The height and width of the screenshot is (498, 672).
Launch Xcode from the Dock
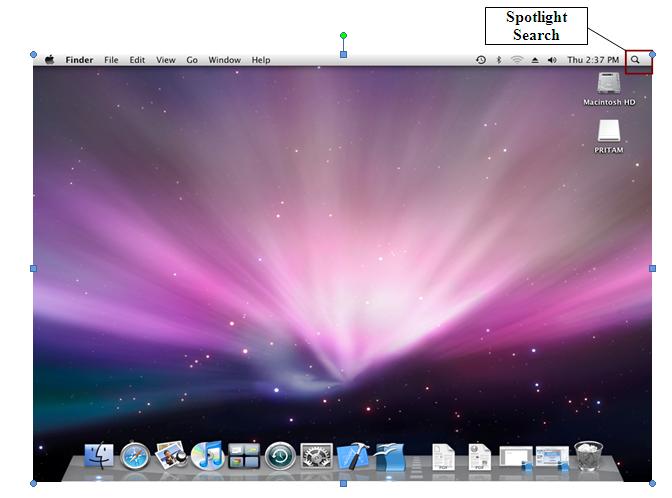(x=353, y=456)
